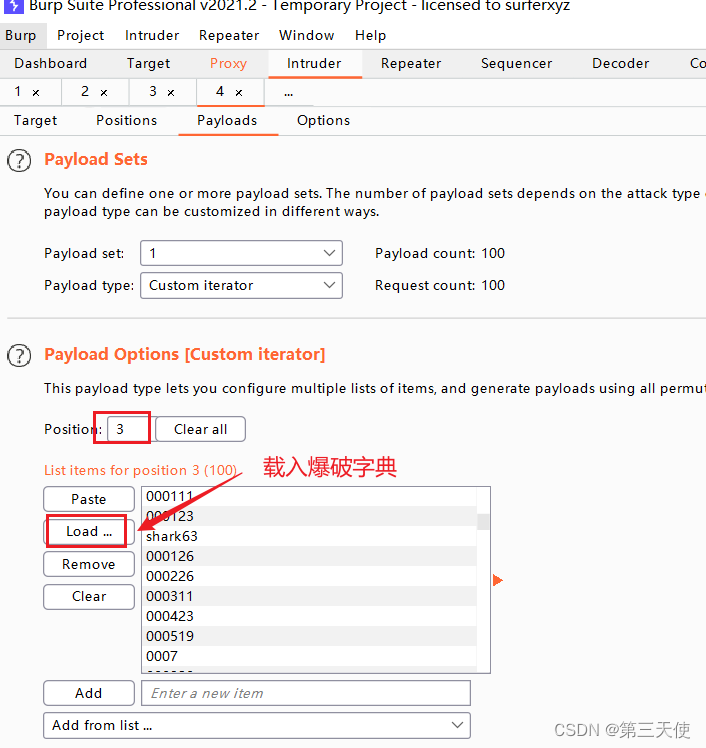
Task: Click the payload list scrollbar thumb
Action: (x=483, y=521)
